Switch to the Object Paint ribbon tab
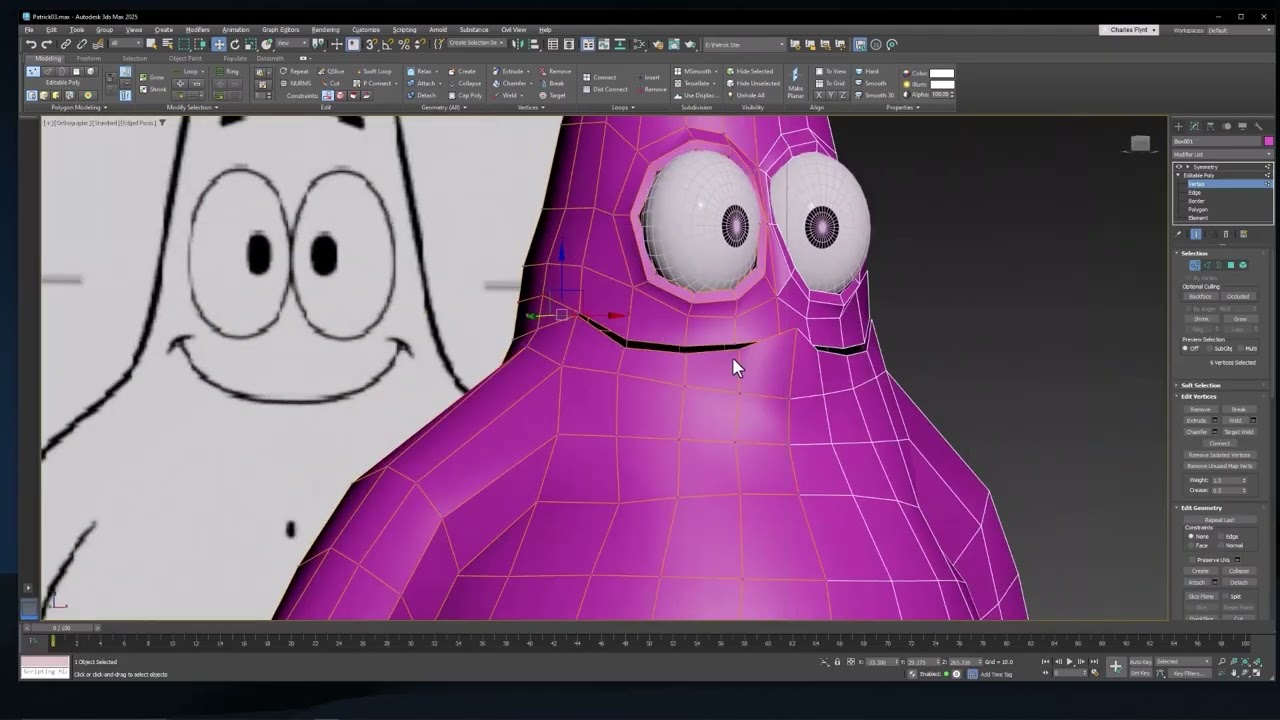The height and width of the screenshot is (720, 1280). tap(185, 58)
